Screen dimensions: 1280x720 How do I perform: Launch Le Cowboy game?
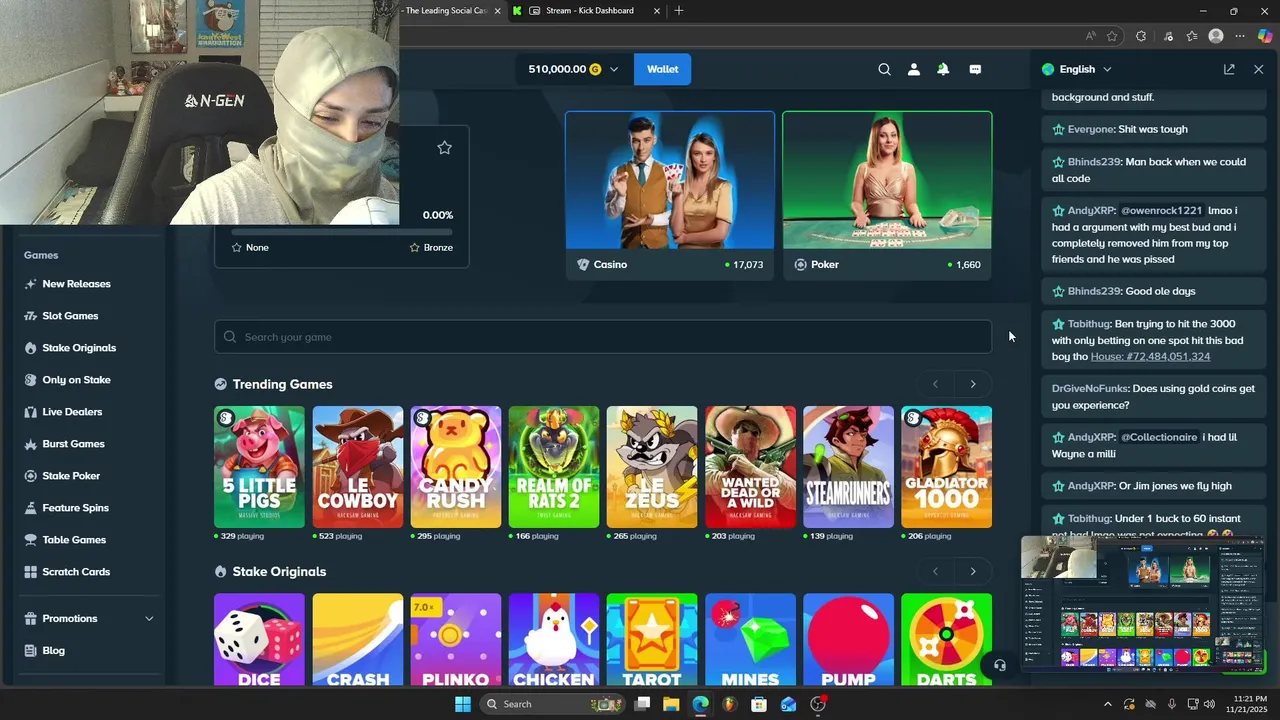pyautogui.click(x=357, y=467)
